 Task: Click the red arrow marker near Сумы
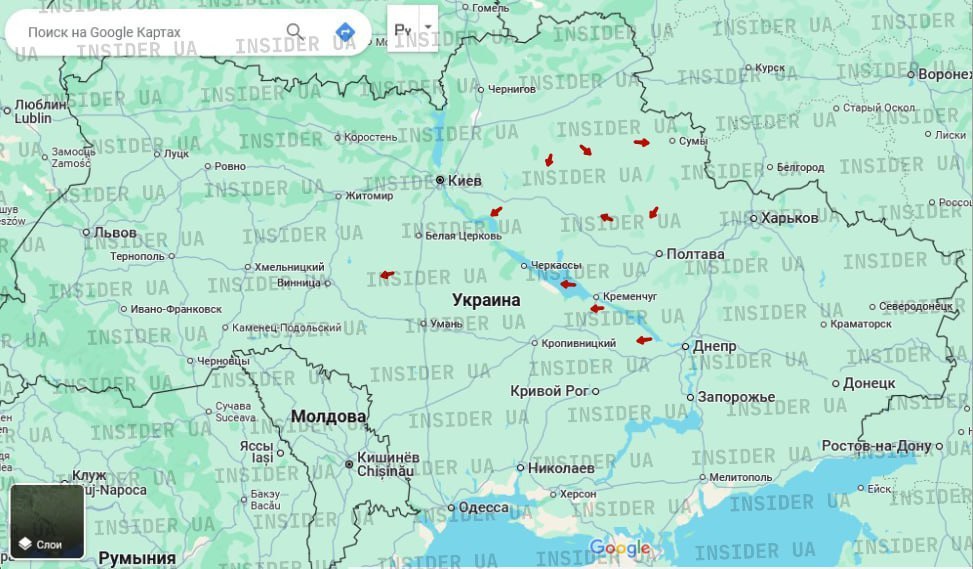(641, 142)
